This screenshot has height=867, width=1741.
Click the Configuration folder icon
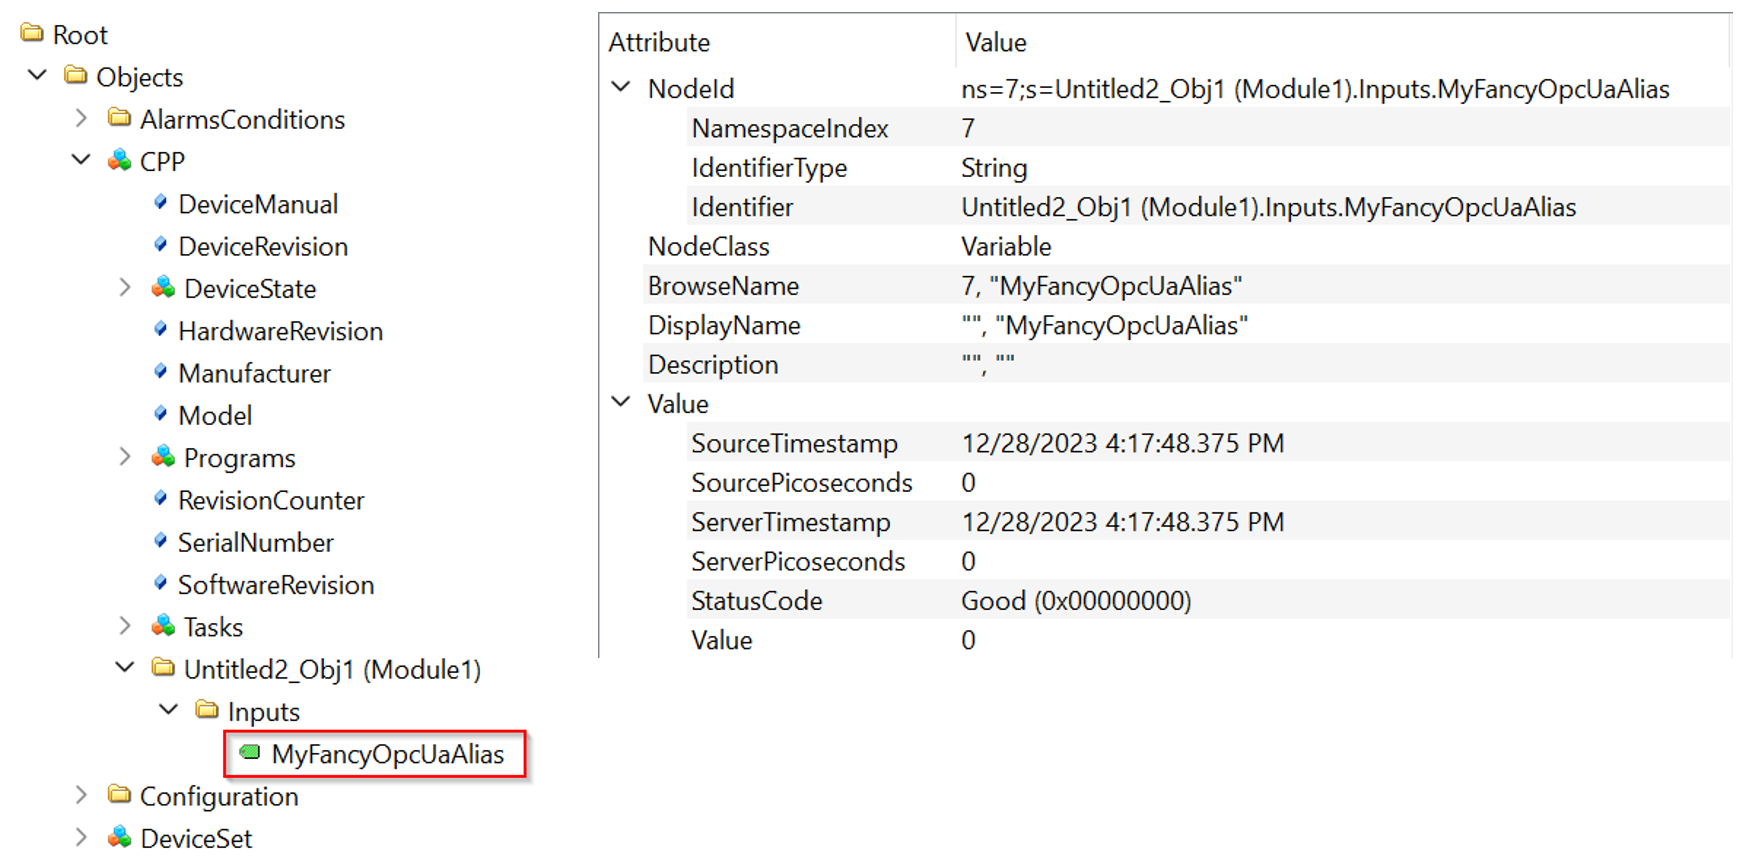120,794
